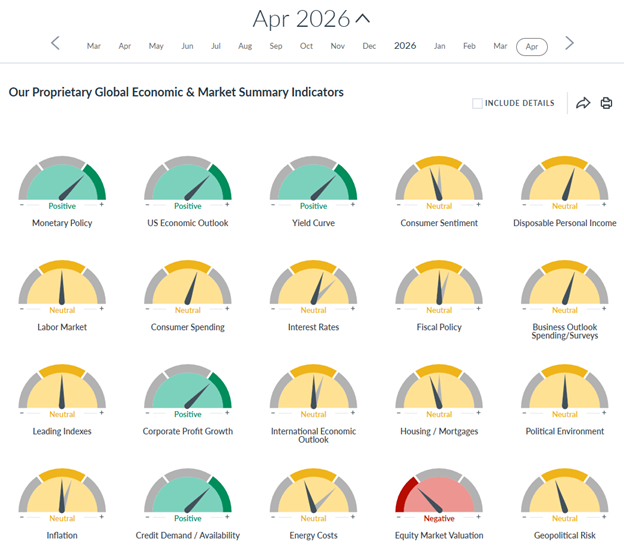The image size is (624, 548).
Task: Click the Geopolitical Risk label
Action: coord(565,535)
